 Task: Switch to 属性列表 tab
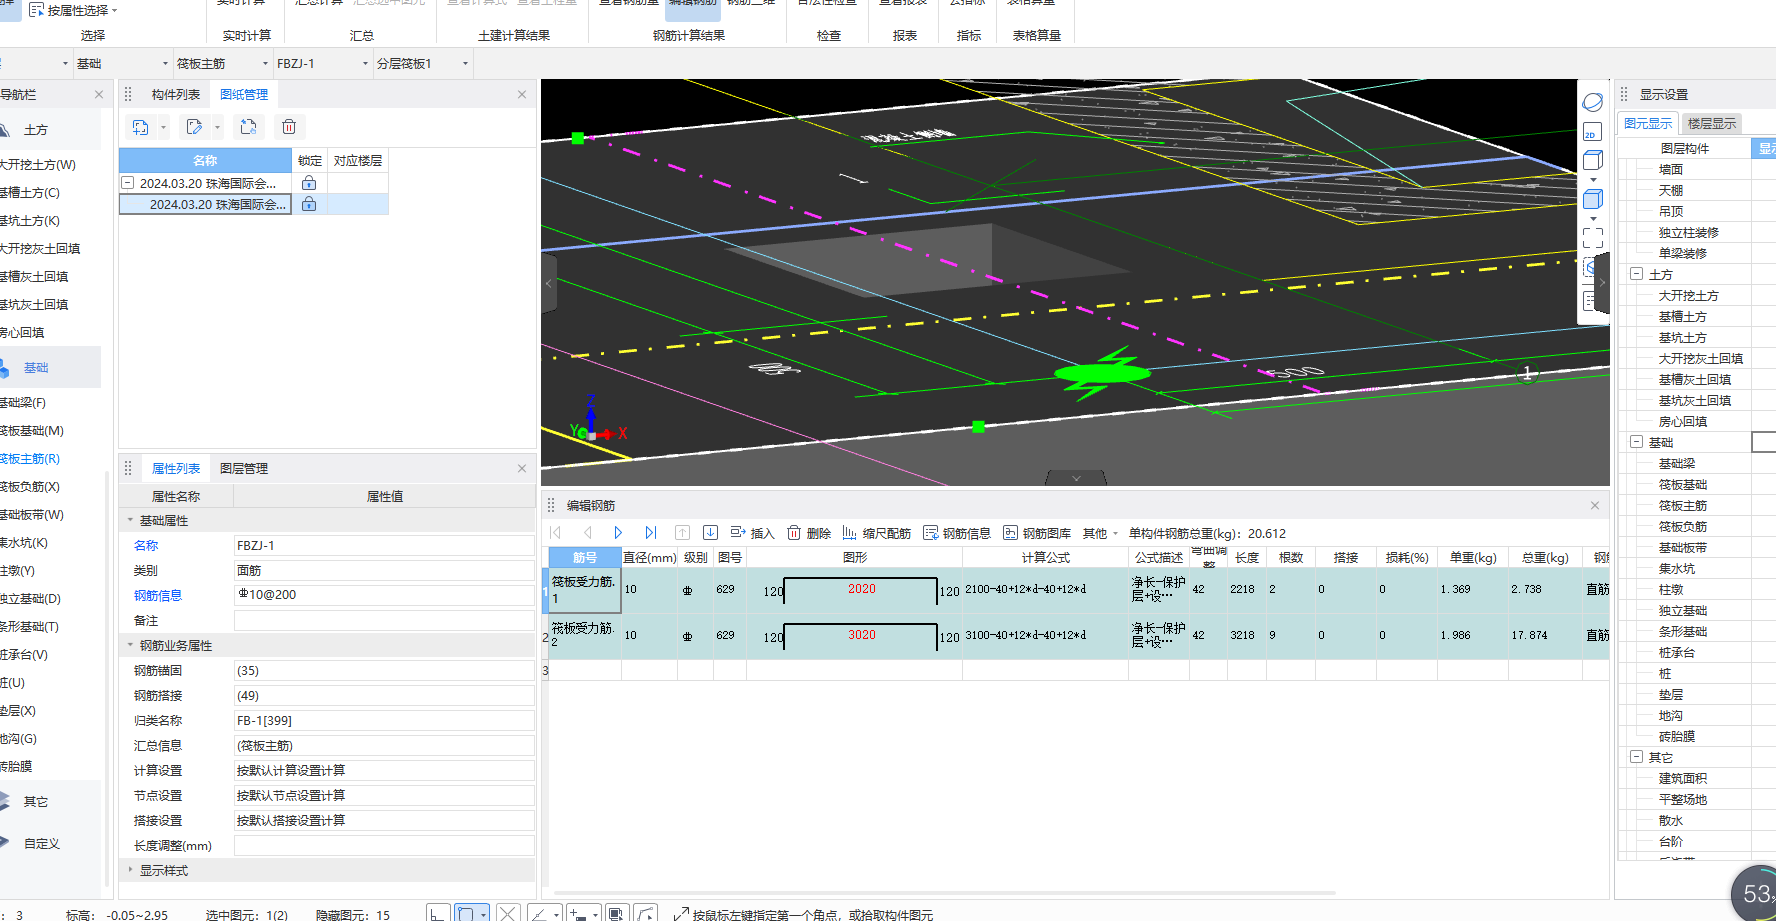point(176,468)
